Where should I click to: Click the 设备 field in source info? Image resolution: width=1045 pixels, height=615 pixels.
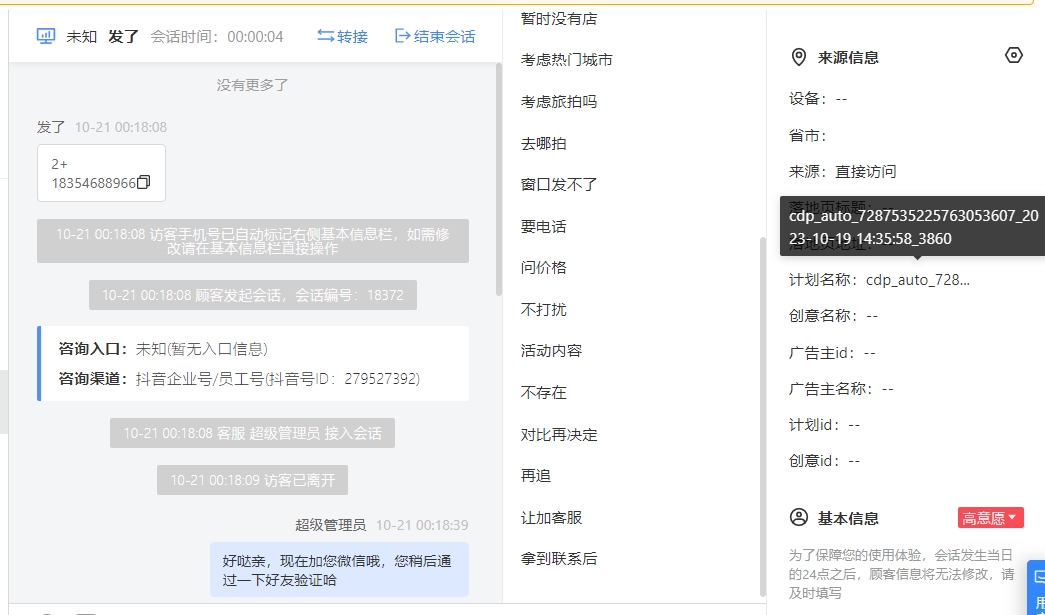(x=818, y=99)
